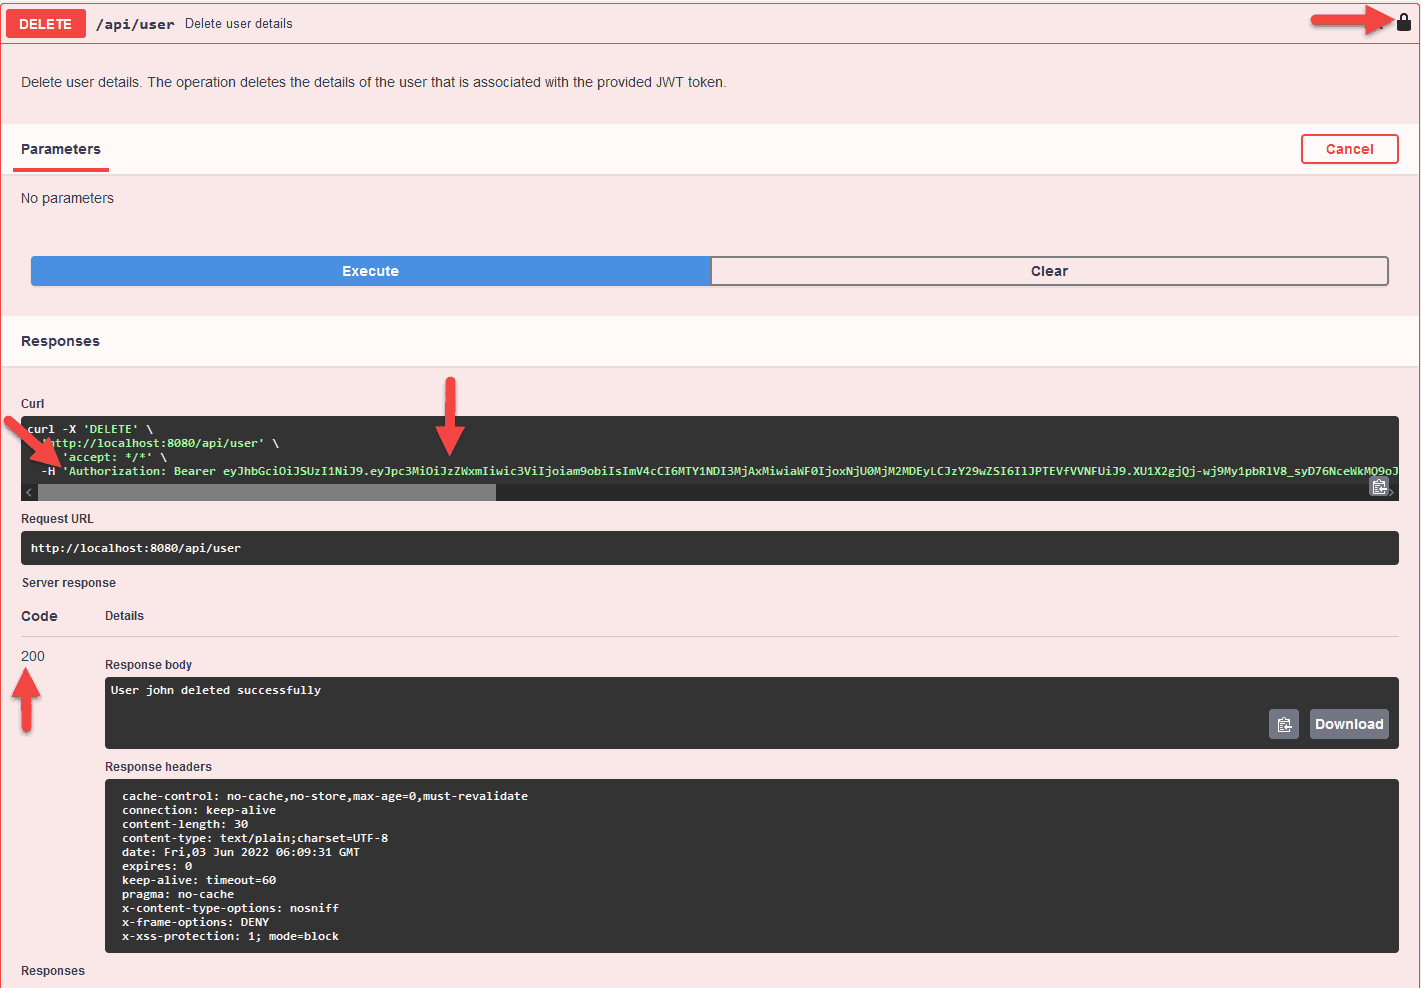1421x988 pixels.
Task: Click the x-frame-options: DENY line
Action: pos(196,922)
